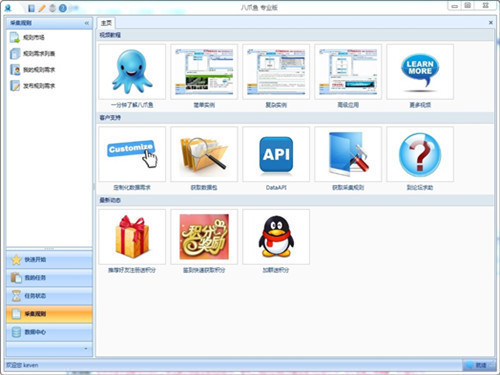Viewport: 500px width, 375px height.
Task: Open help via the blue question-mark toolbar icon
Action: [62, 8]
